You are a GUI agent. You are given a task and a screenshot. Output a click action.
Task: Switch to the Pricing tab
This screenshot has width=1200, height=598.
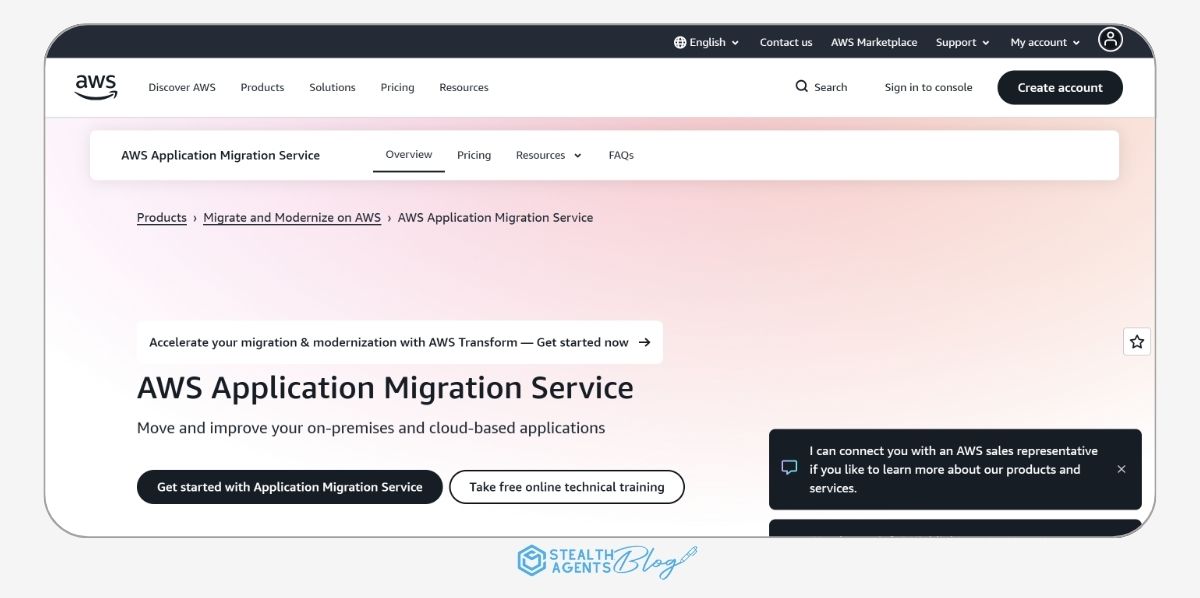[474, 155]
